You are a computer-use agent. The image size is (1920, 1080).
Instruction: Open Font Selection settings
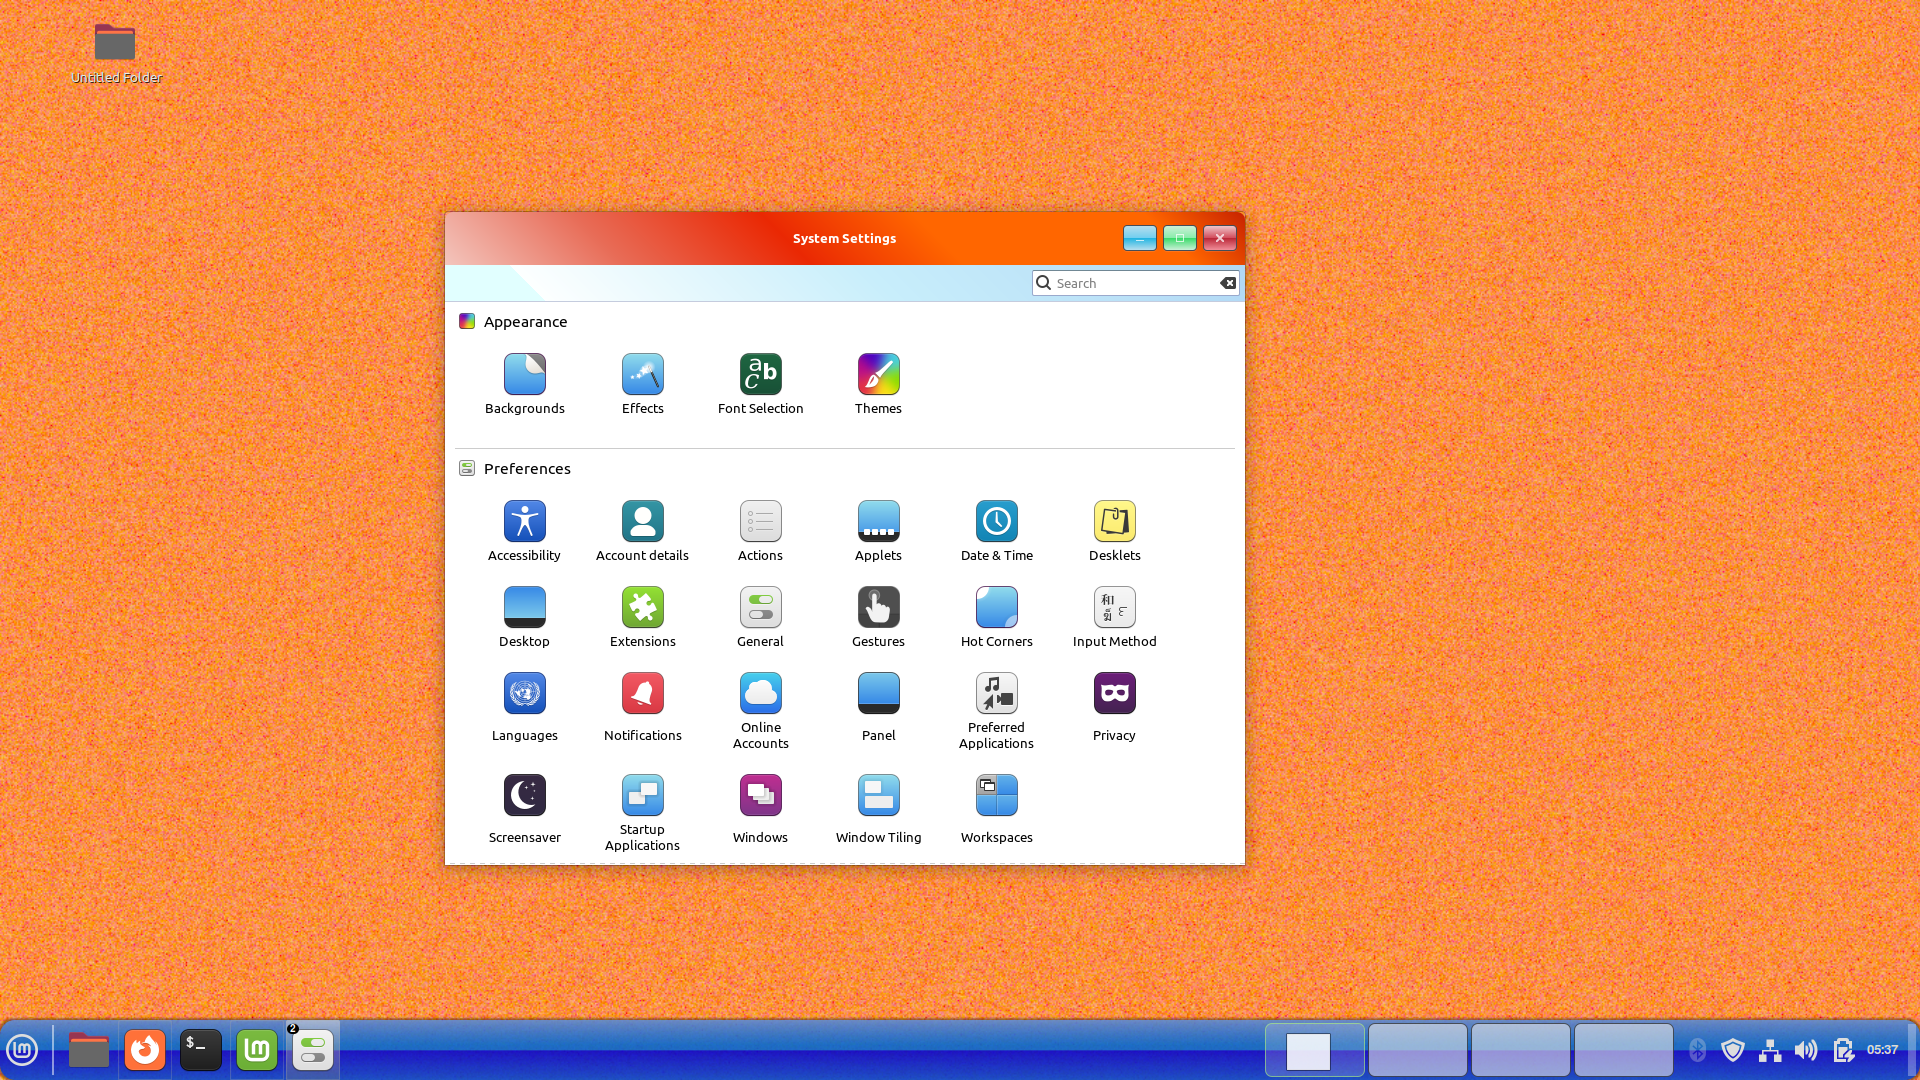point(760,384)
